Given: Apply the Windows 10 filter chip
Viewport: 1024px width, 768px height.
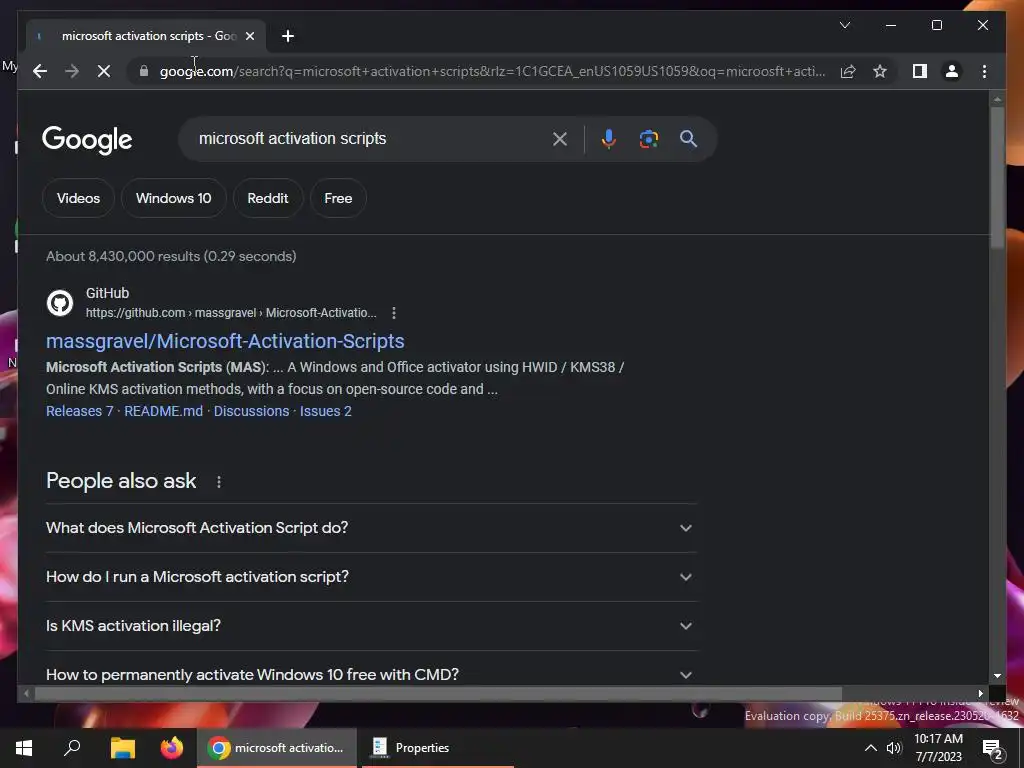Looking at the screenshot, I should click(x=174, y=198).
